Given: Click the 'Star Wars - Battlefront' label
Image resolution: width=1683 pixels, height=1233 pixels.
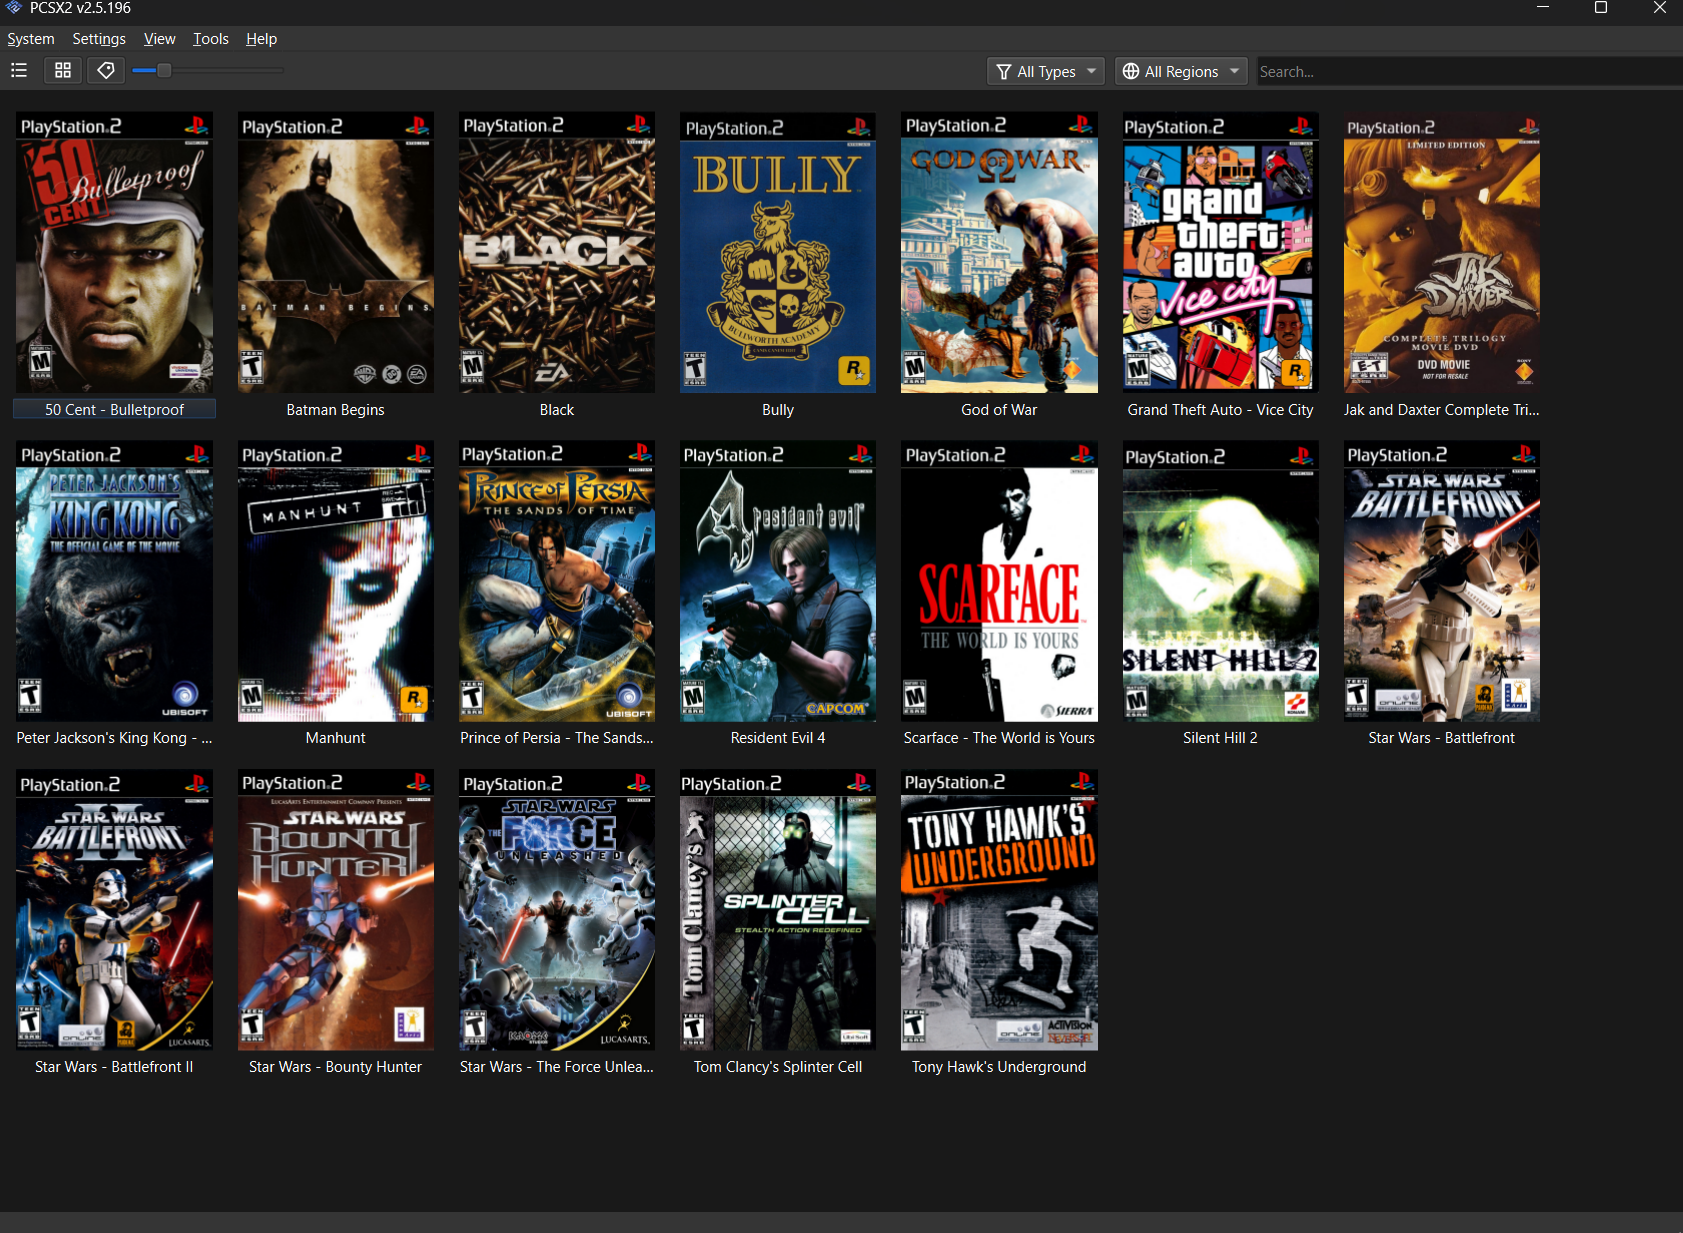Looking at the screenshot, I should pos(1442,738).
